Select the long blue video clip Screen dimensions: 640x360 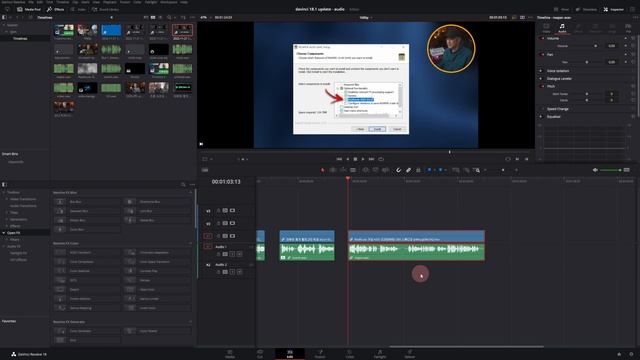point(416,237)
